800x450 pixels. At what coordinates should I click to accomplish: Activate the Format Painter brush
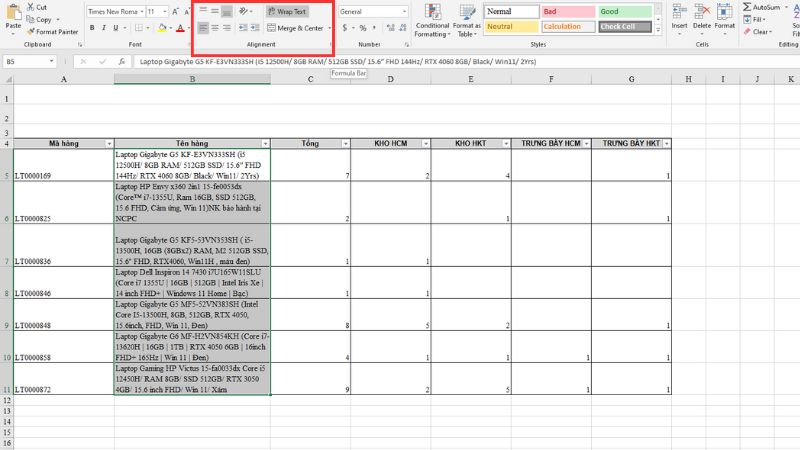[53, 32]
